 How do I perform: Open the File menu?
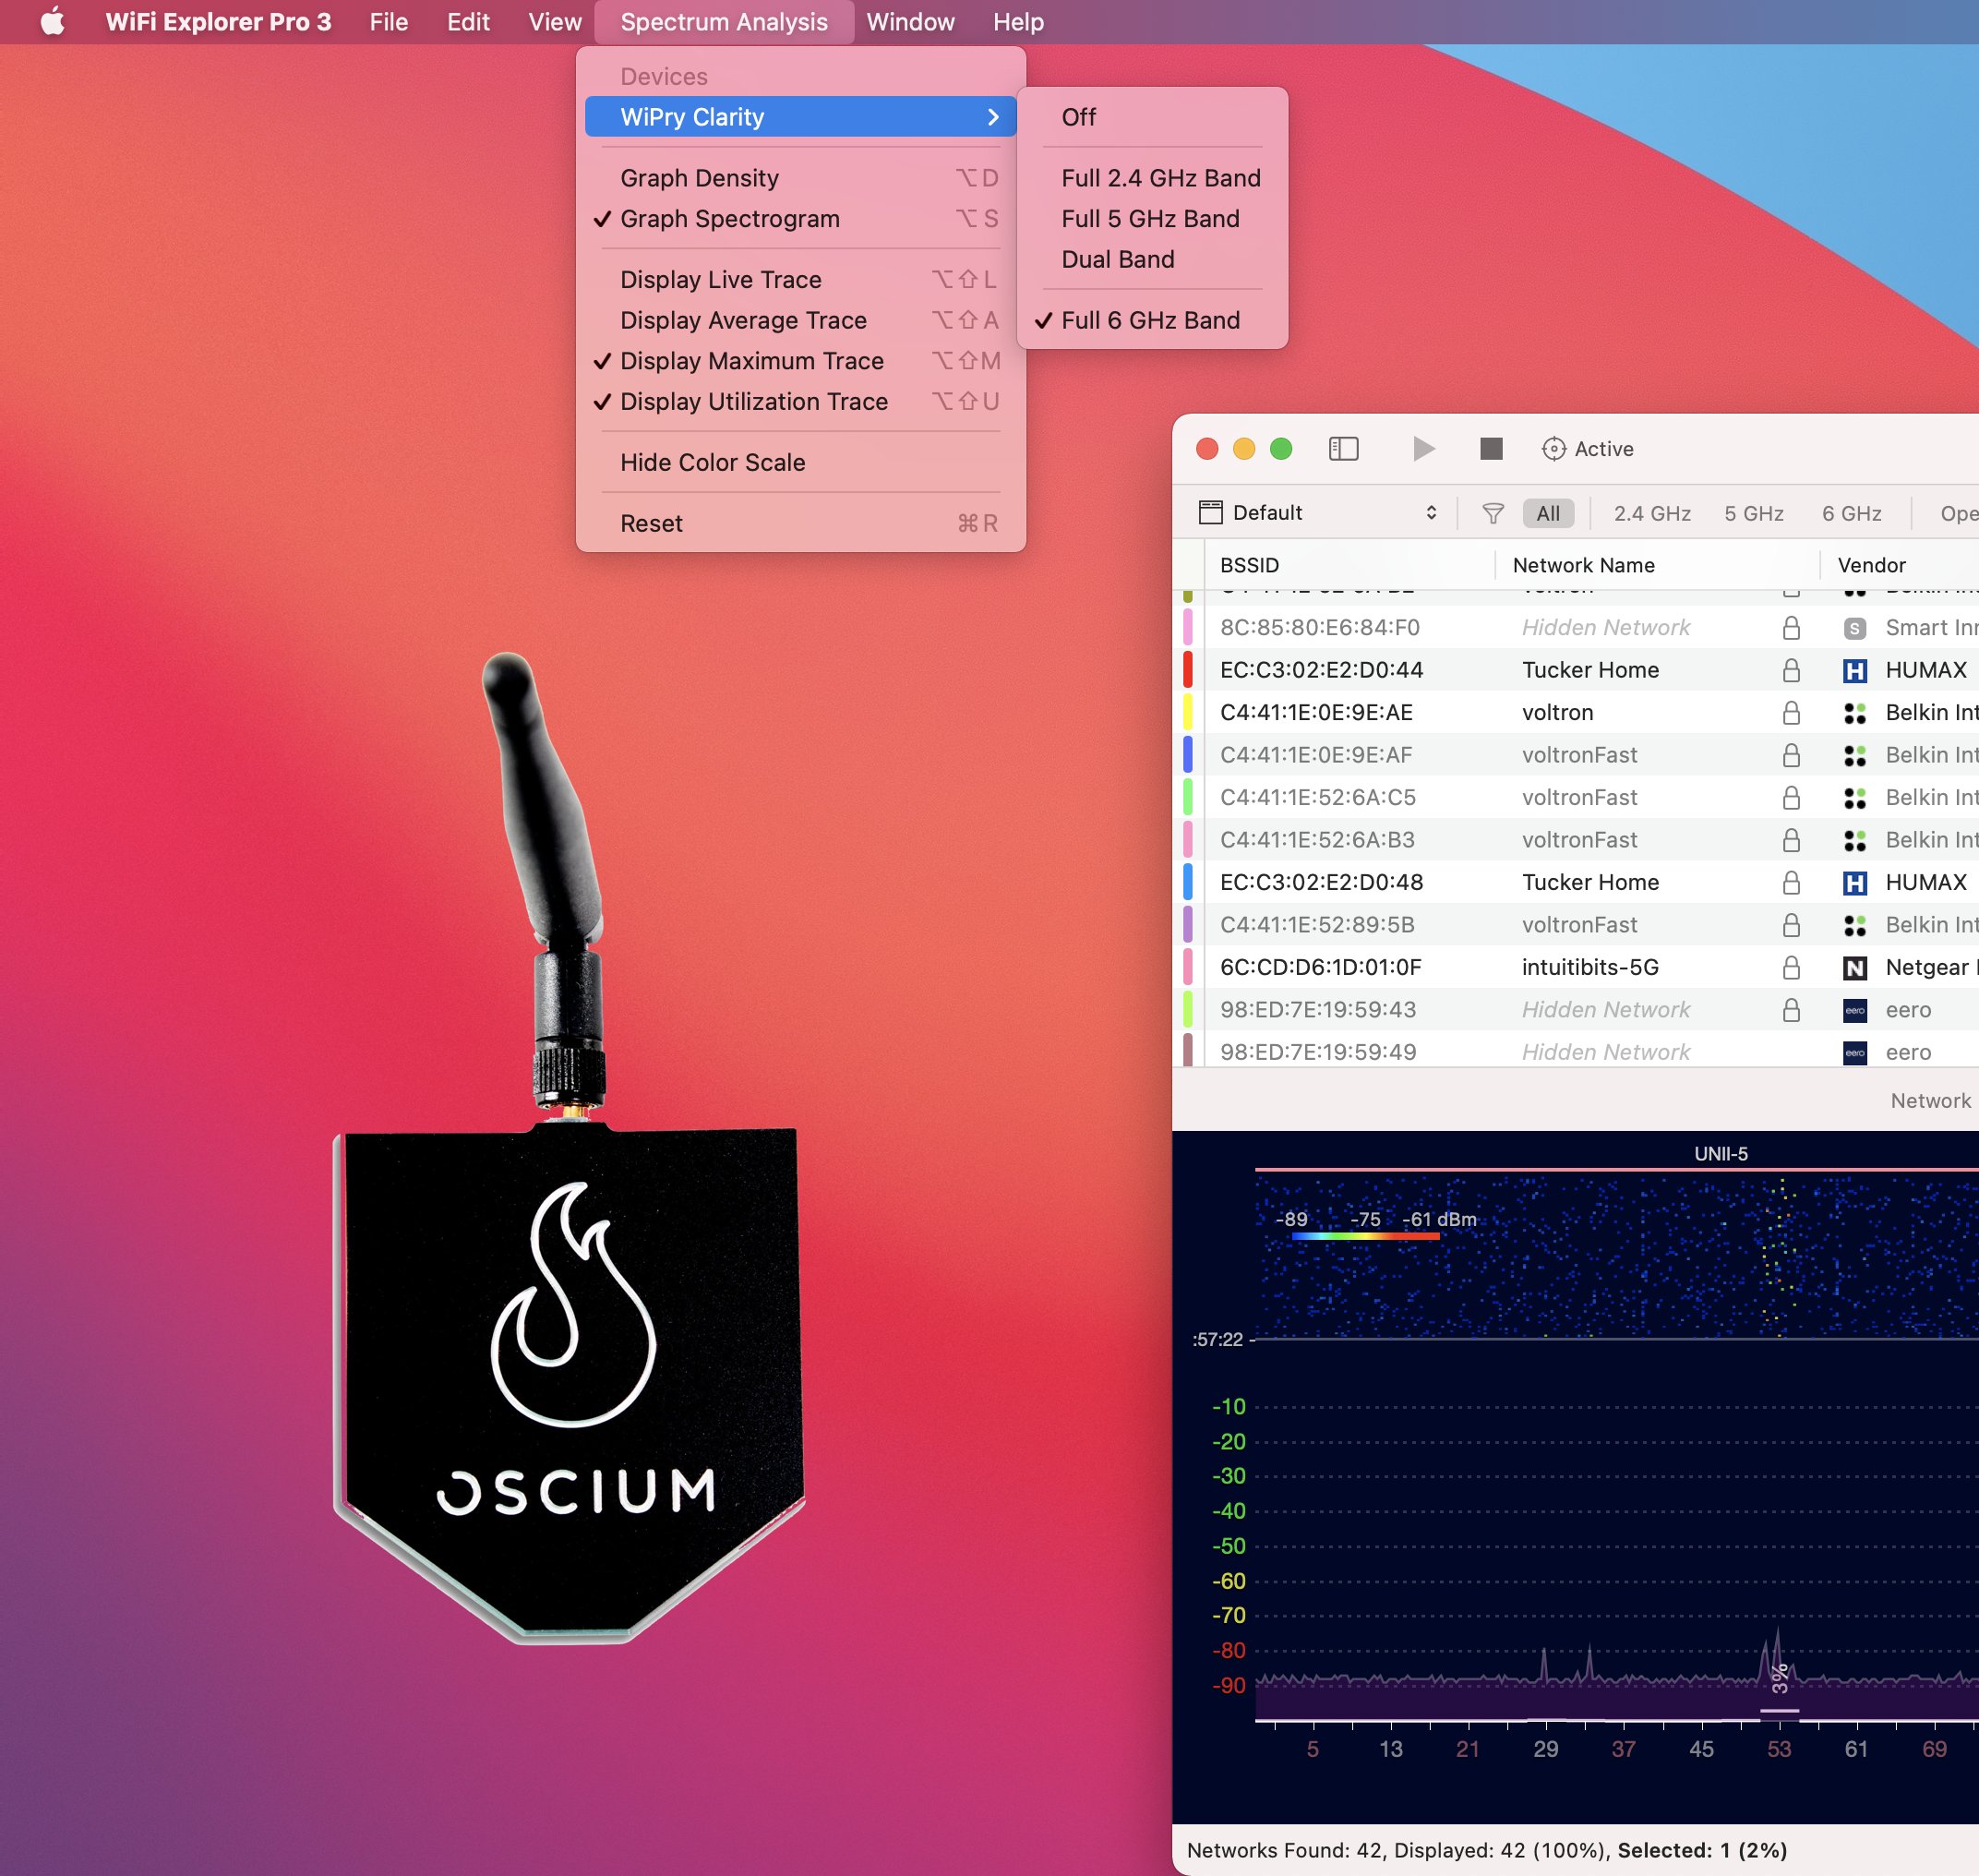(x=388, y=22)
